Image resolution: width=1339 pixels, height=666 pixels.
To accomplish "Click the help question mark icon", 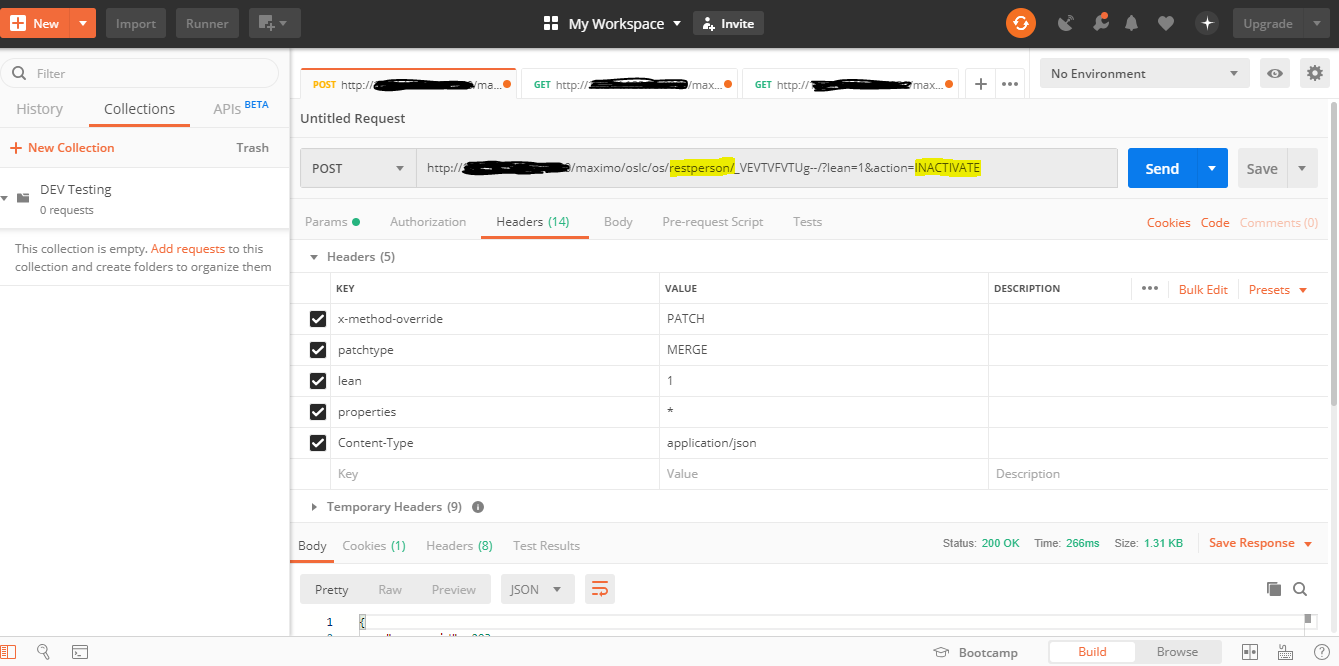I will pos(1322,651).
